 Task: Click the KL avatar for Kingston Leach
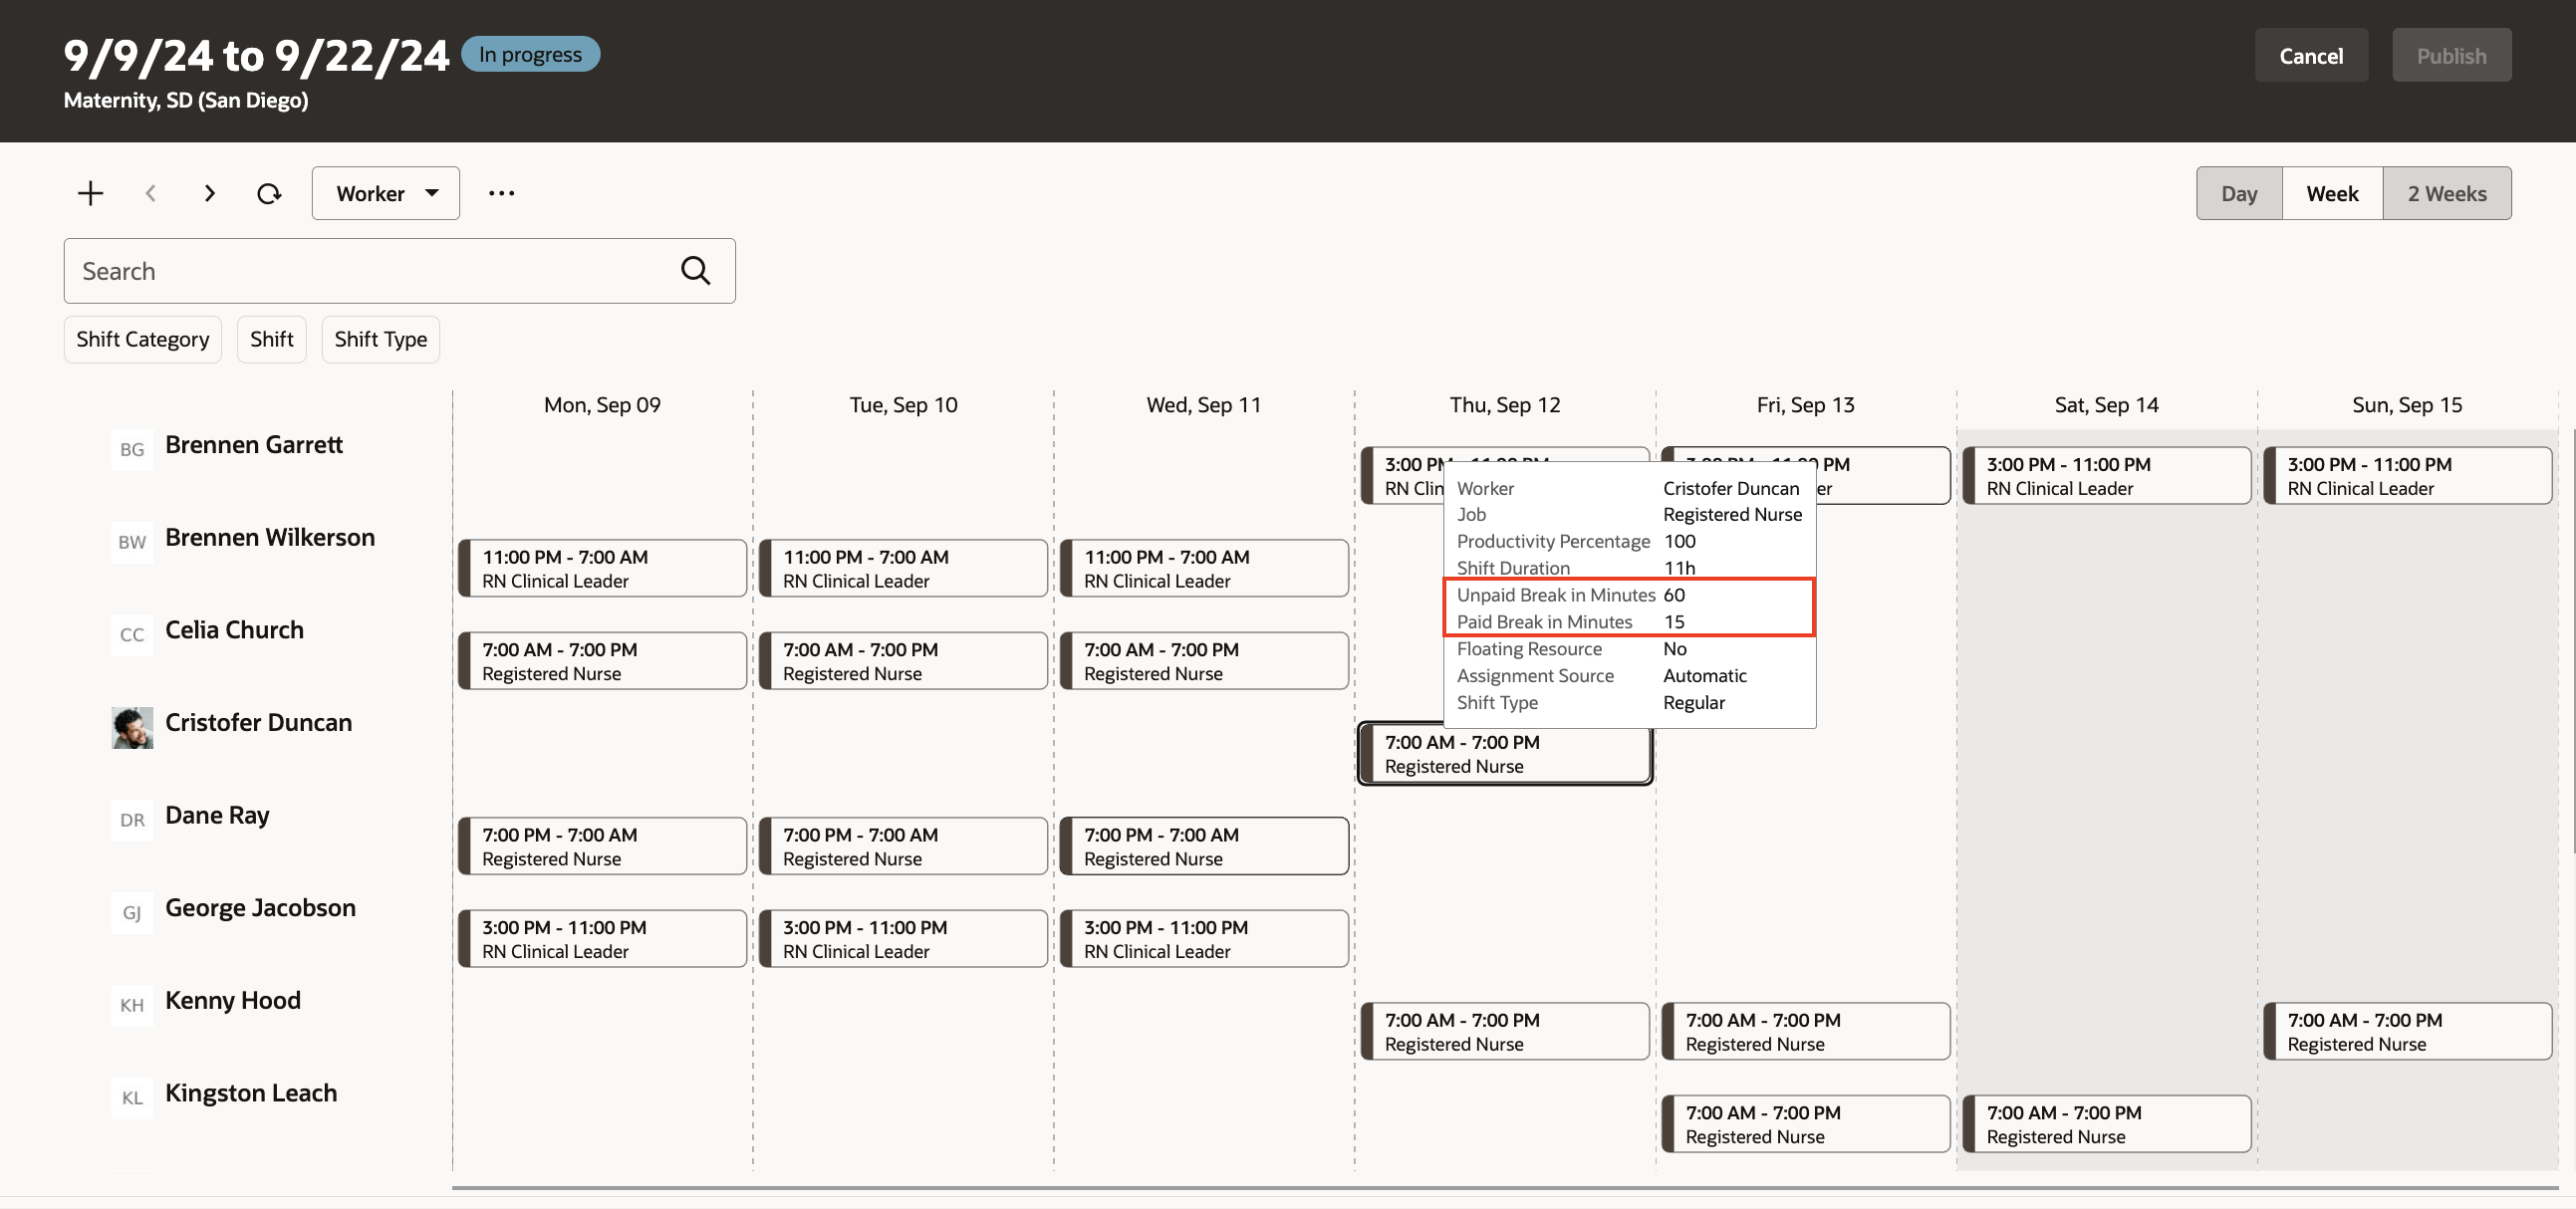pyautogui.click(x=132, y=1097)
